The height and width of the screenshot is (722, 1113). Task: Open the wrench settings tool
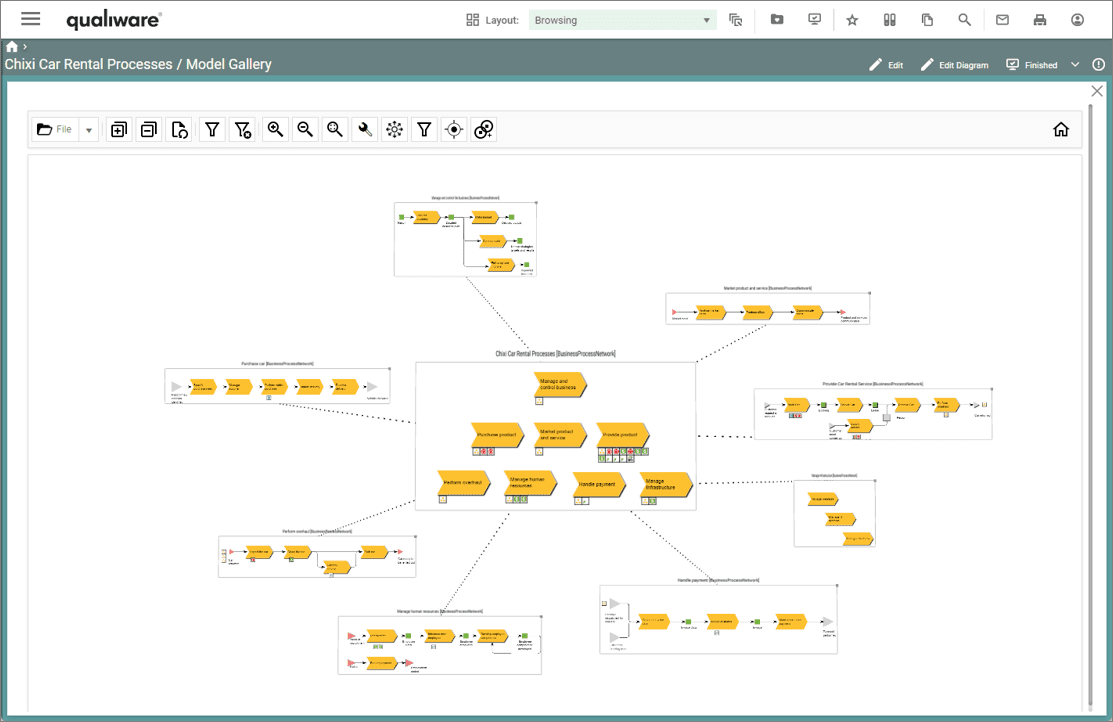click(x=365, y=129)
